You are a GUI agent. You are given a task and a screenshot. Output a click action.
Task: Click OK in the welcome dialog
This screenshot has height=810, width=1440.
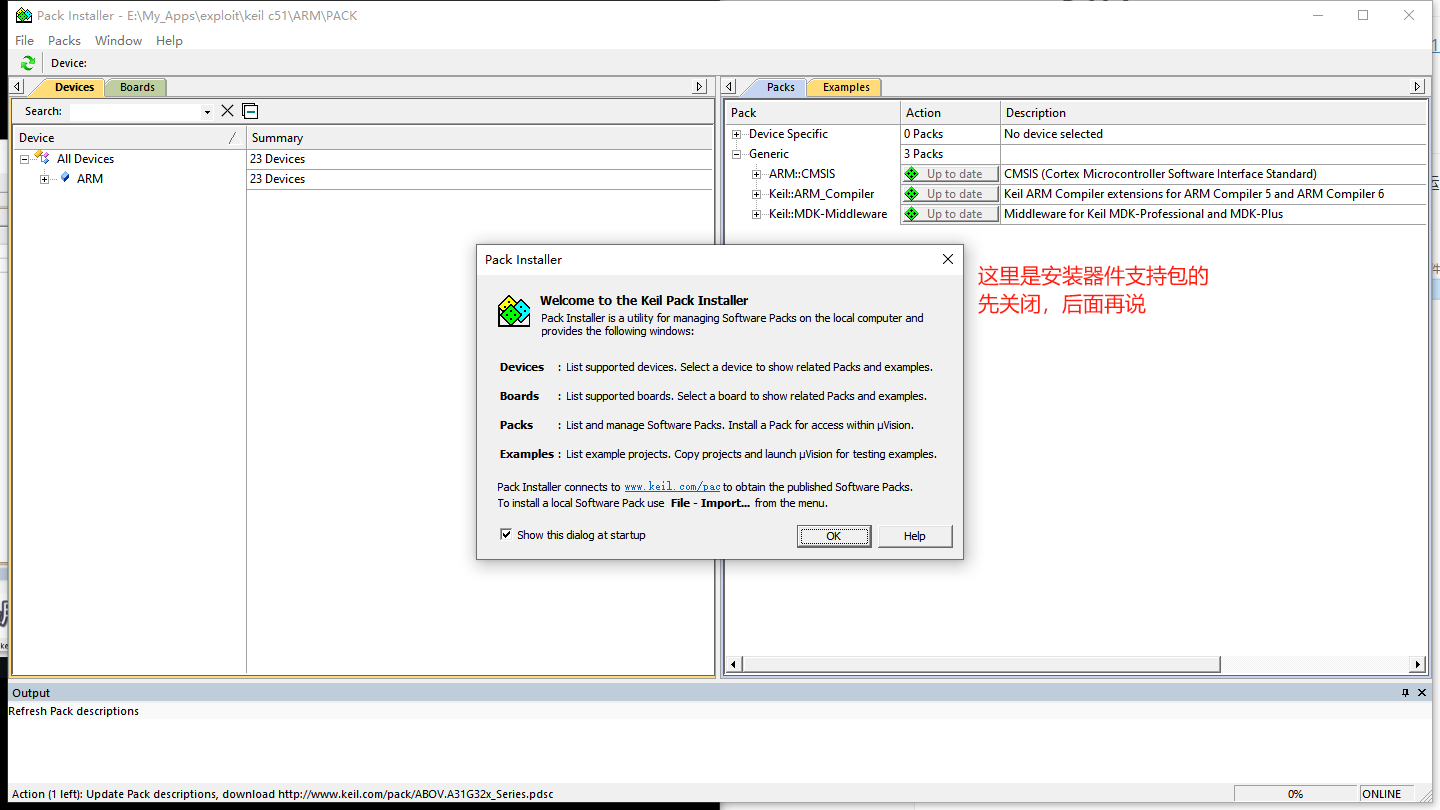point(834,536)
